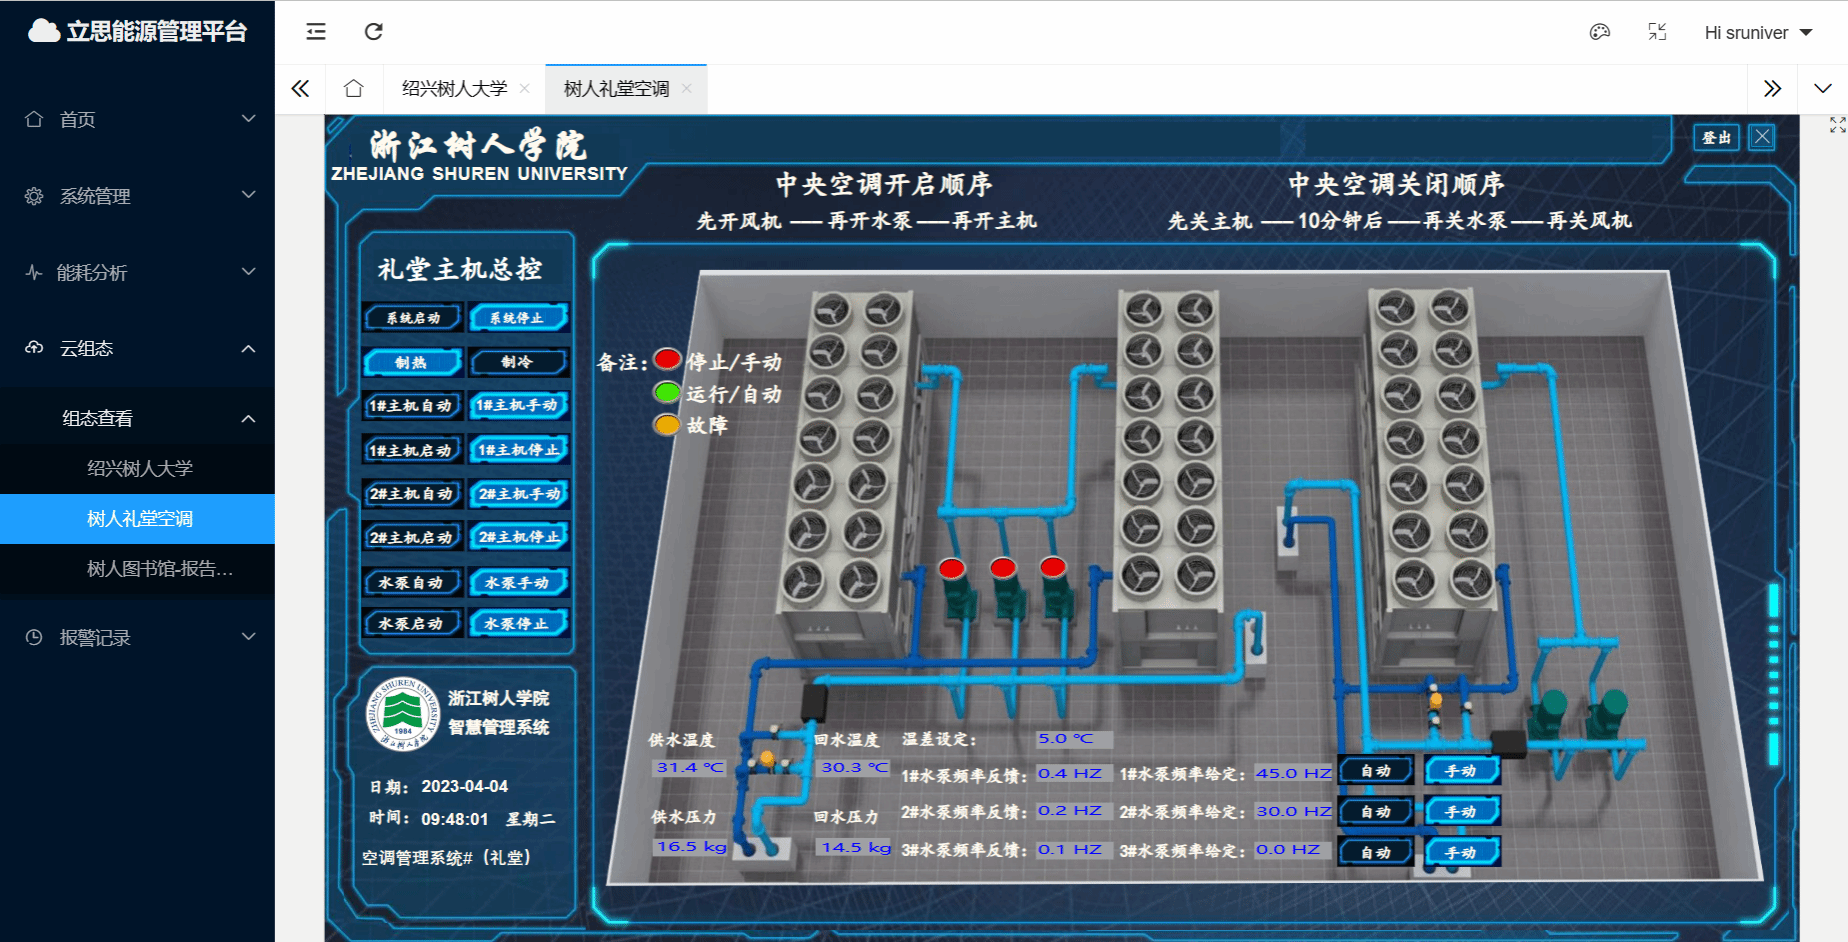Viewport: 1848px width, 942px height.
Task: Collapse the sidebar with the hamburger icon
Action: (316, 32)
